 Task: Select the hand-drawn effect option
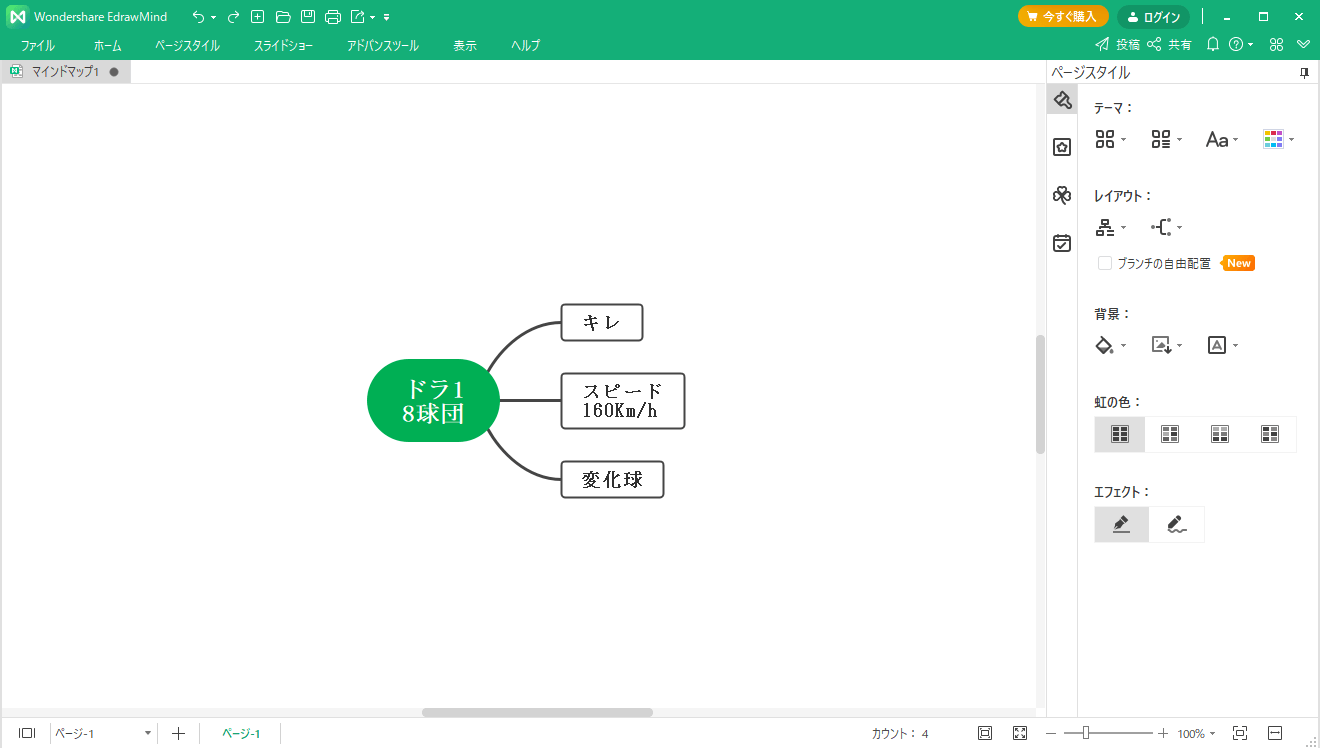[1176, 524]
